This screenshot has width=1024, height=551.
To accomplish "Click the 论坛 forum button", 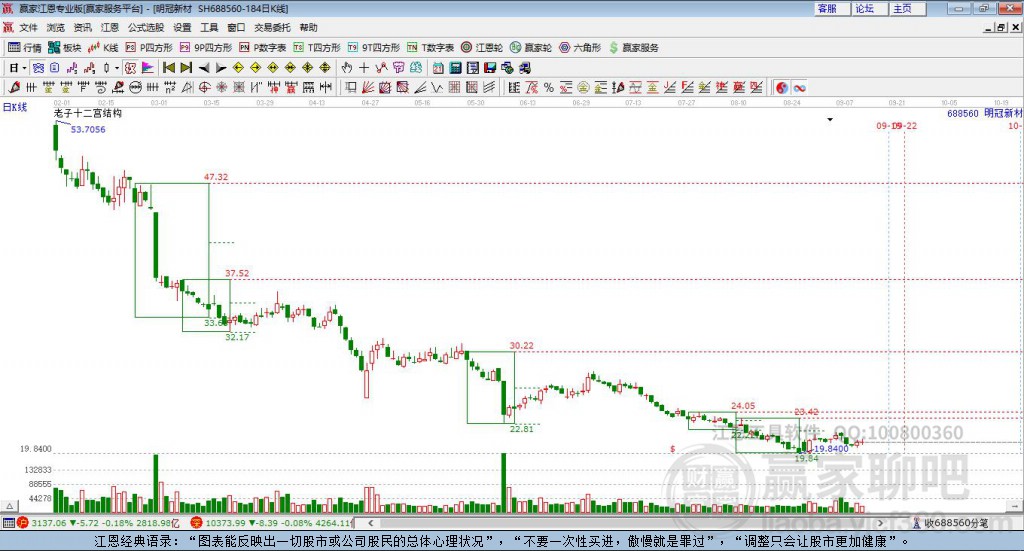I will (x=870, y=8).
